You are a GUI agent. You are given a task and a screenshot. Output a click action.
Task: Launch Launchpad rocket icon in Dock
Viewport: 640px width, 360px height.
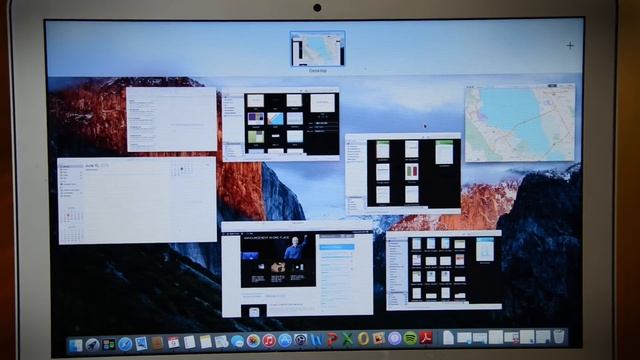tap(92, 345)
